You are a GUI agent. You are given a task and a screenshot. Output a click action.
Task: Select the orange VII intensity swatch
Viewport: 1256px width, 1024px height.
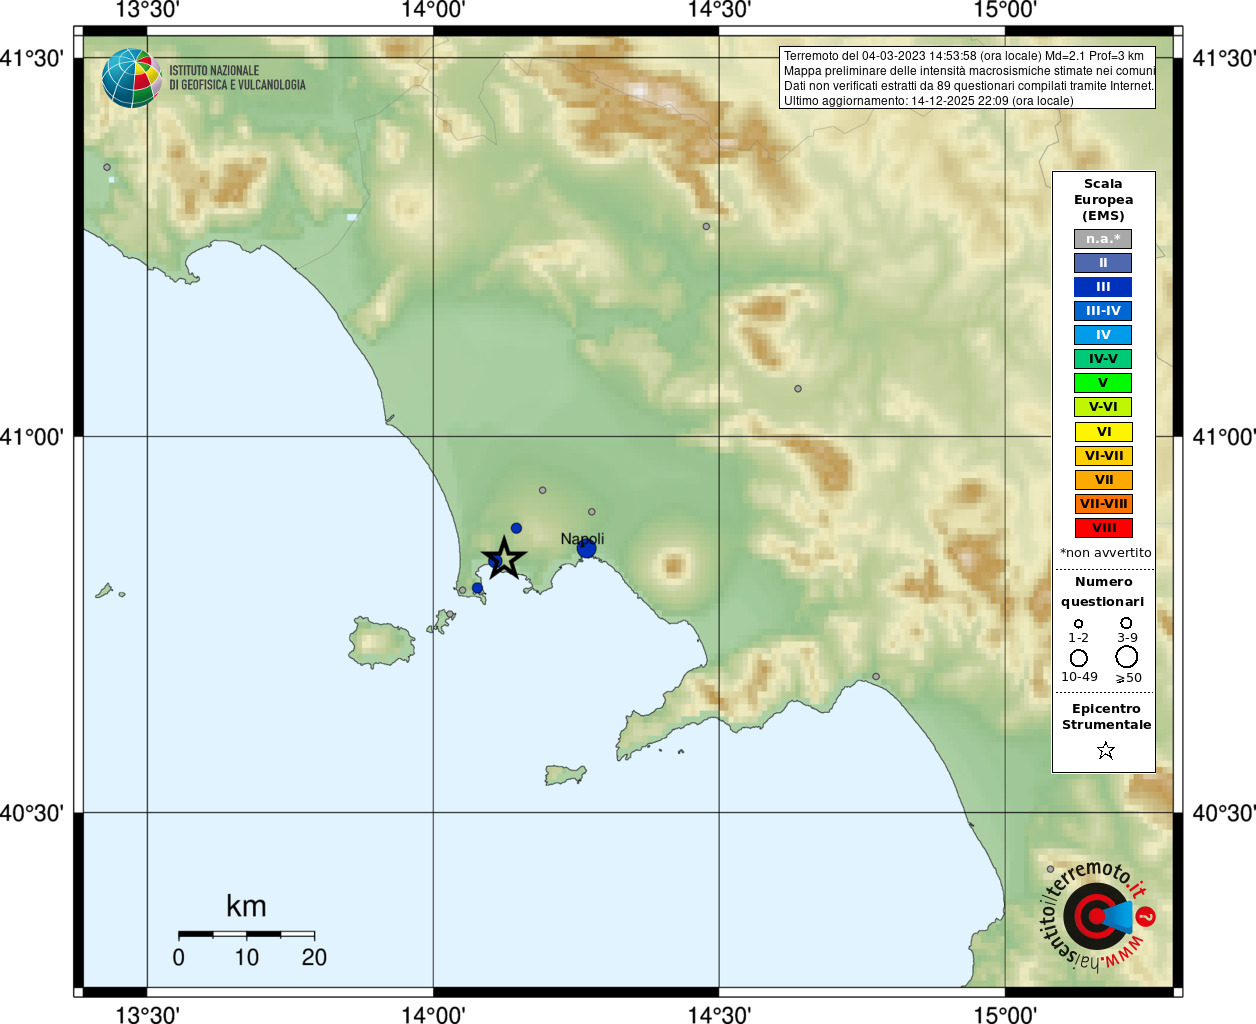point(1103,480)
